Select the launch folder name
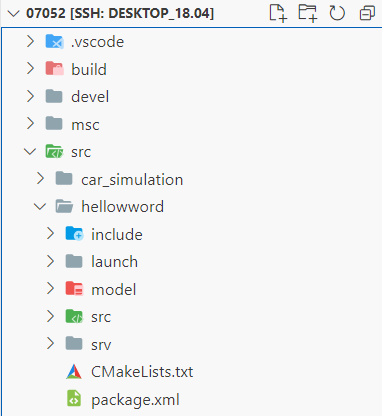Image resolution: width=382 pixels, height=416 pixels. point(115,262)
